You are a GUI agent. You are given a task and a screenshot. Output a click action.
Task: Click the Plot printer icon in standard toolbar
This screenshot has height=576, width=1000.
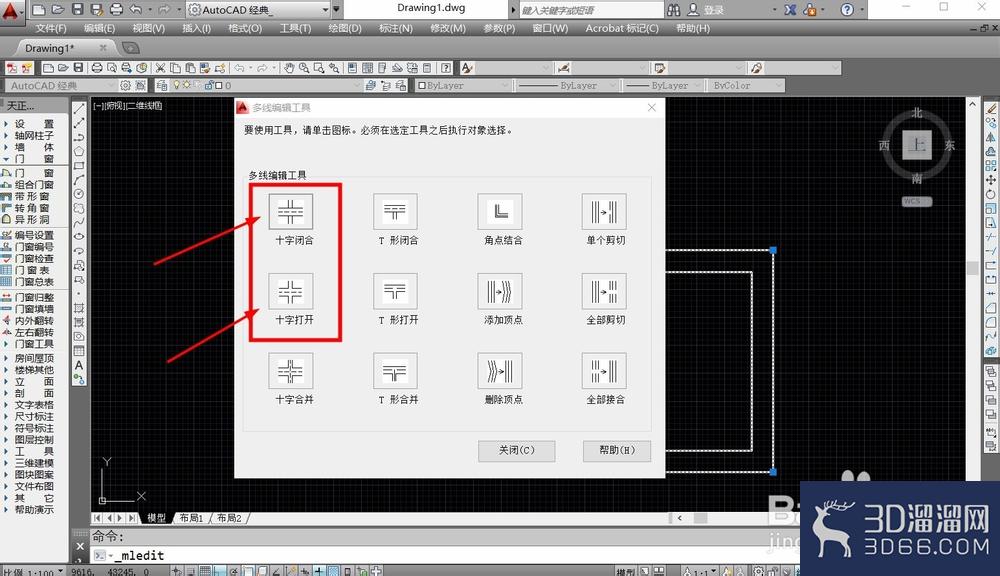97,68
